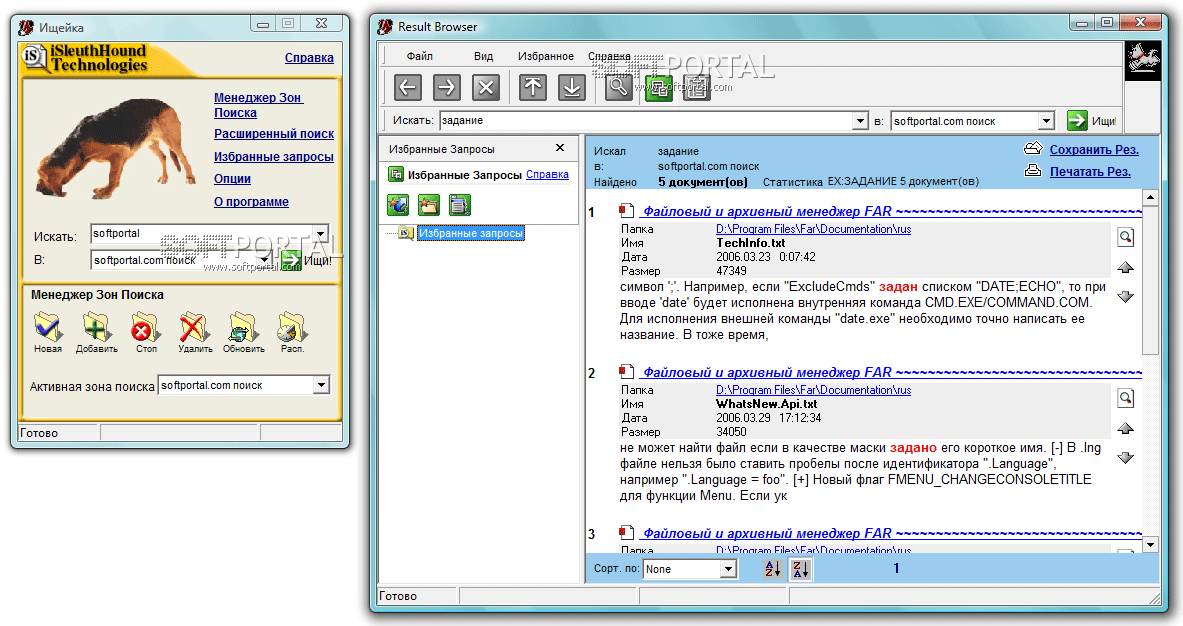
Task: Open the в: zone dropdown in Result Browser
Action: click(1046, 121)
